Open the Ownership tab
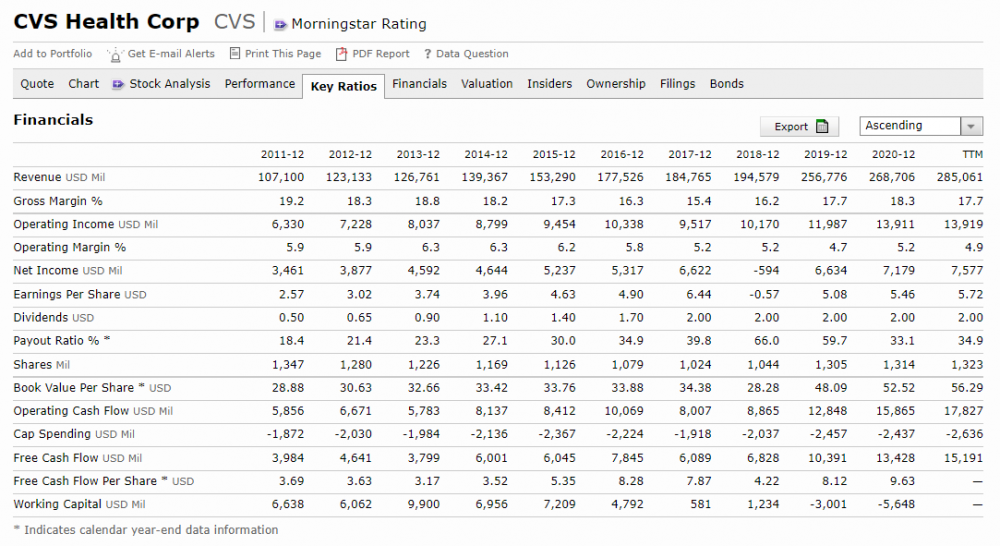This screenshot has height=546, width=1000. [616, 84]
